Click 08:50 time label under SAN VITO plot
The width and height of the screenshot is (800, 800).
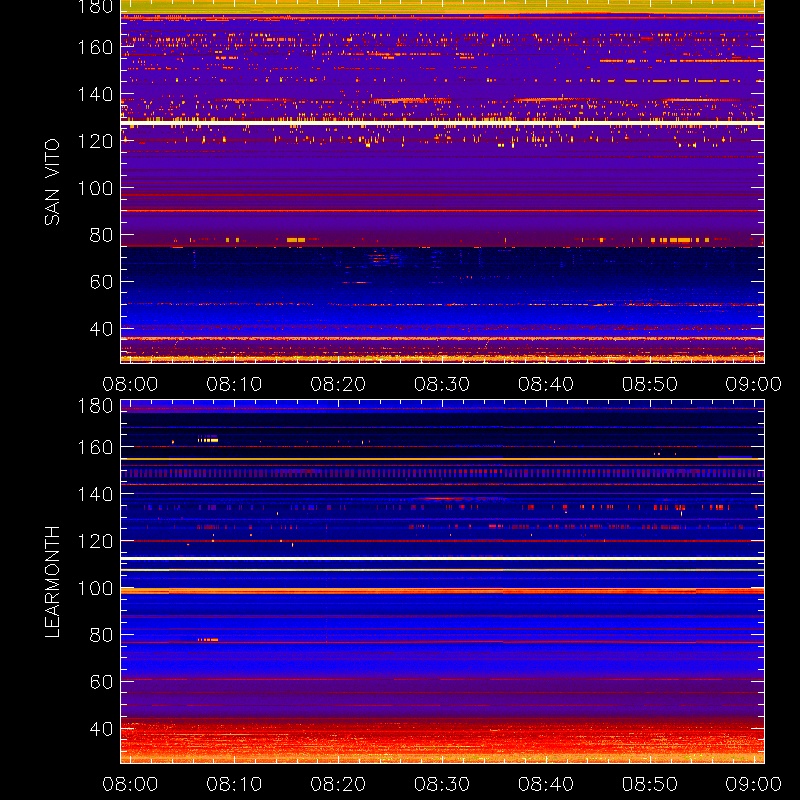(649, 384)
